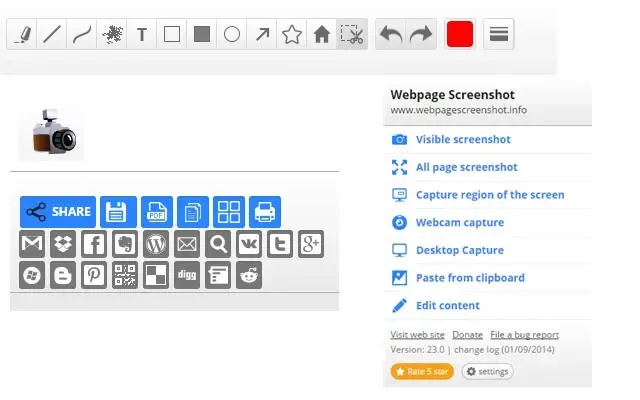
Task: Click the blue SHARE button
Action: click(58, 212)
